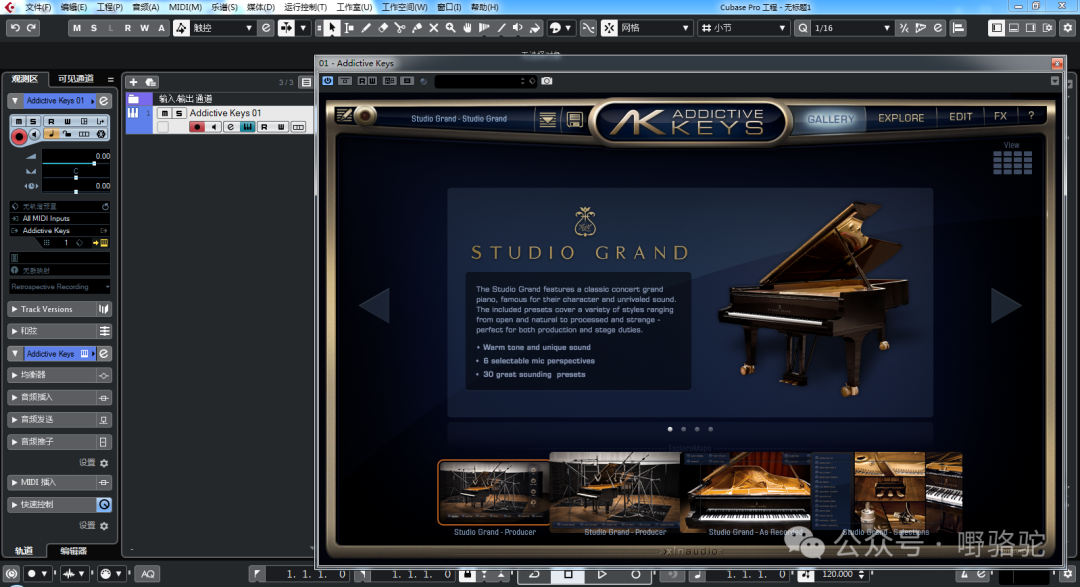Pick the Scissors split tool

(400, 28)
